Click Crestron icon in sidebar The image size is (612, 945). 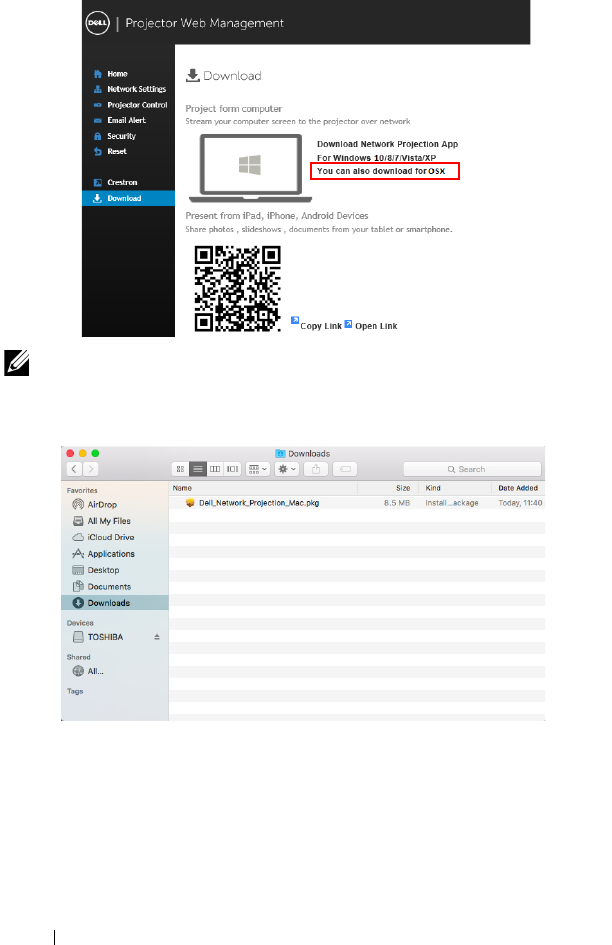tap(98, 183)
